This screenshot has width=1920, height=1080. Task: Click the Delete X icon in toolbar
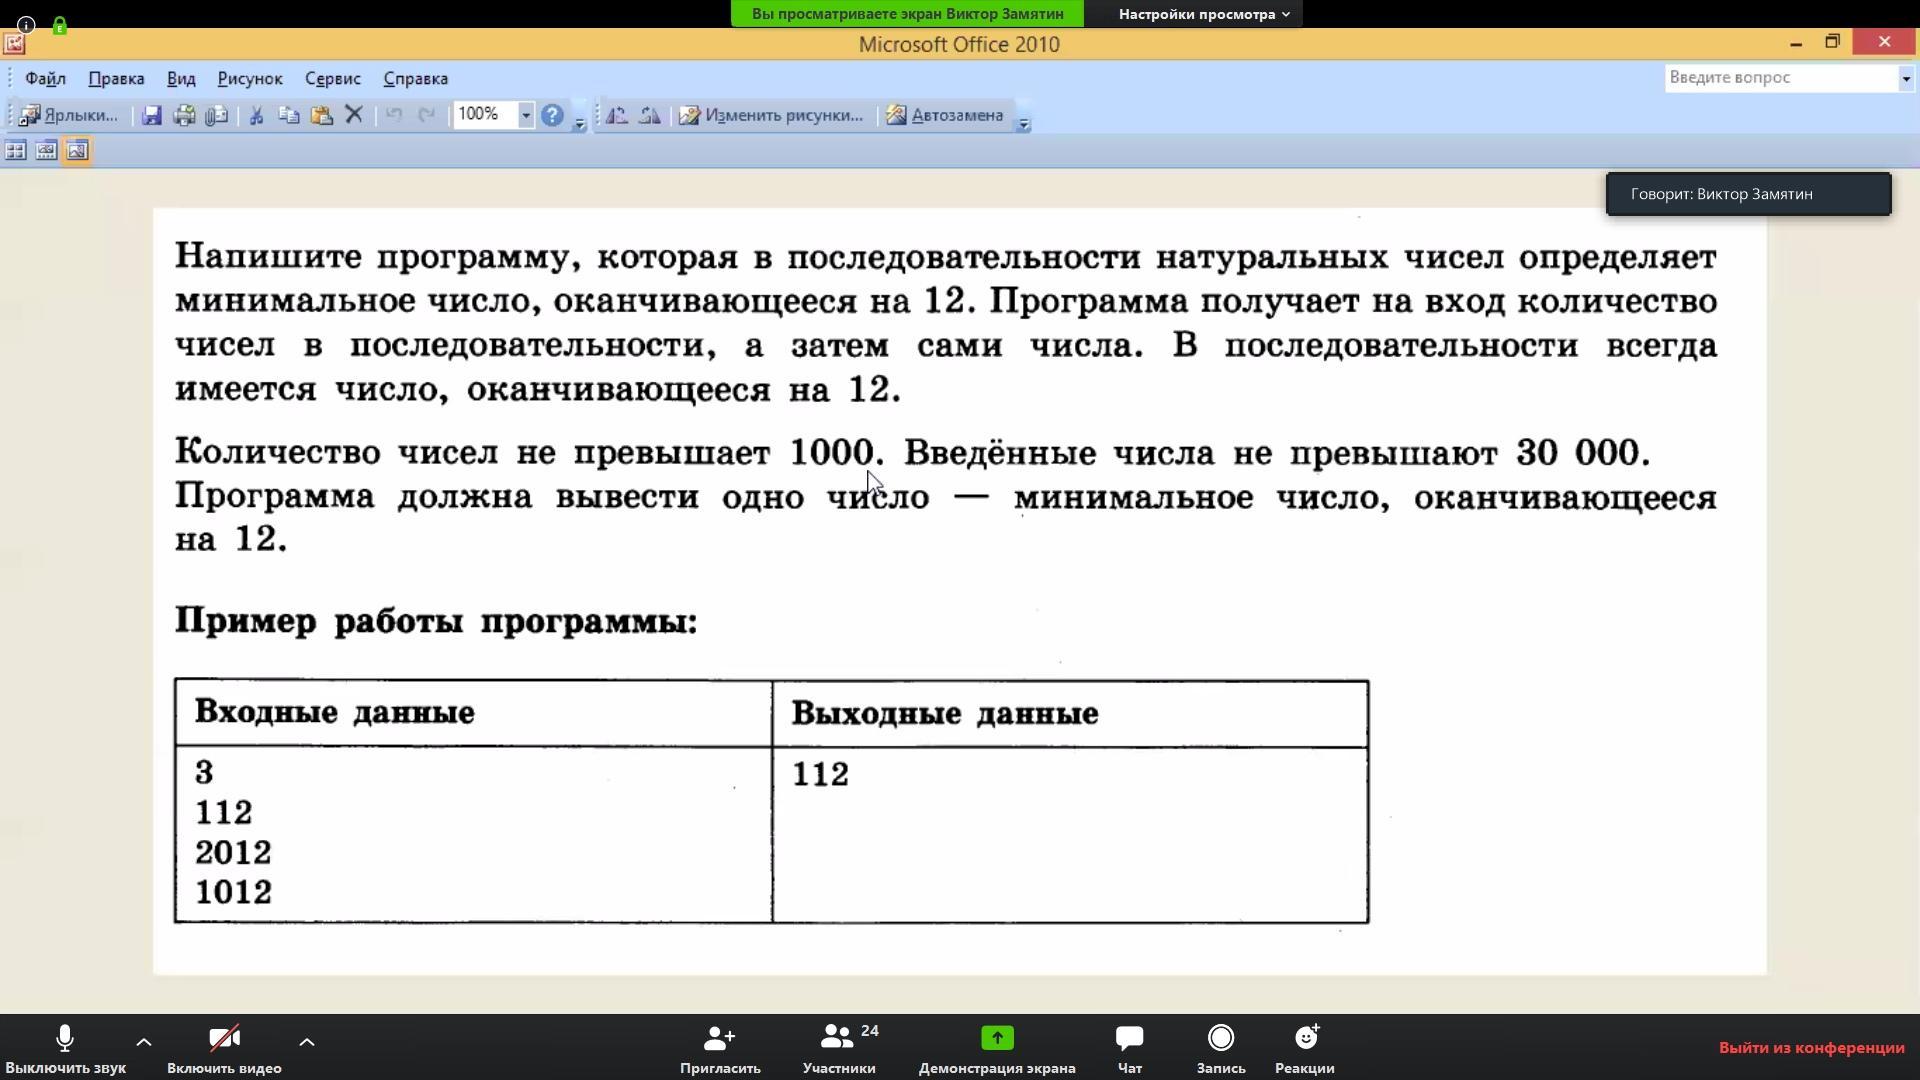coord(353,116)
